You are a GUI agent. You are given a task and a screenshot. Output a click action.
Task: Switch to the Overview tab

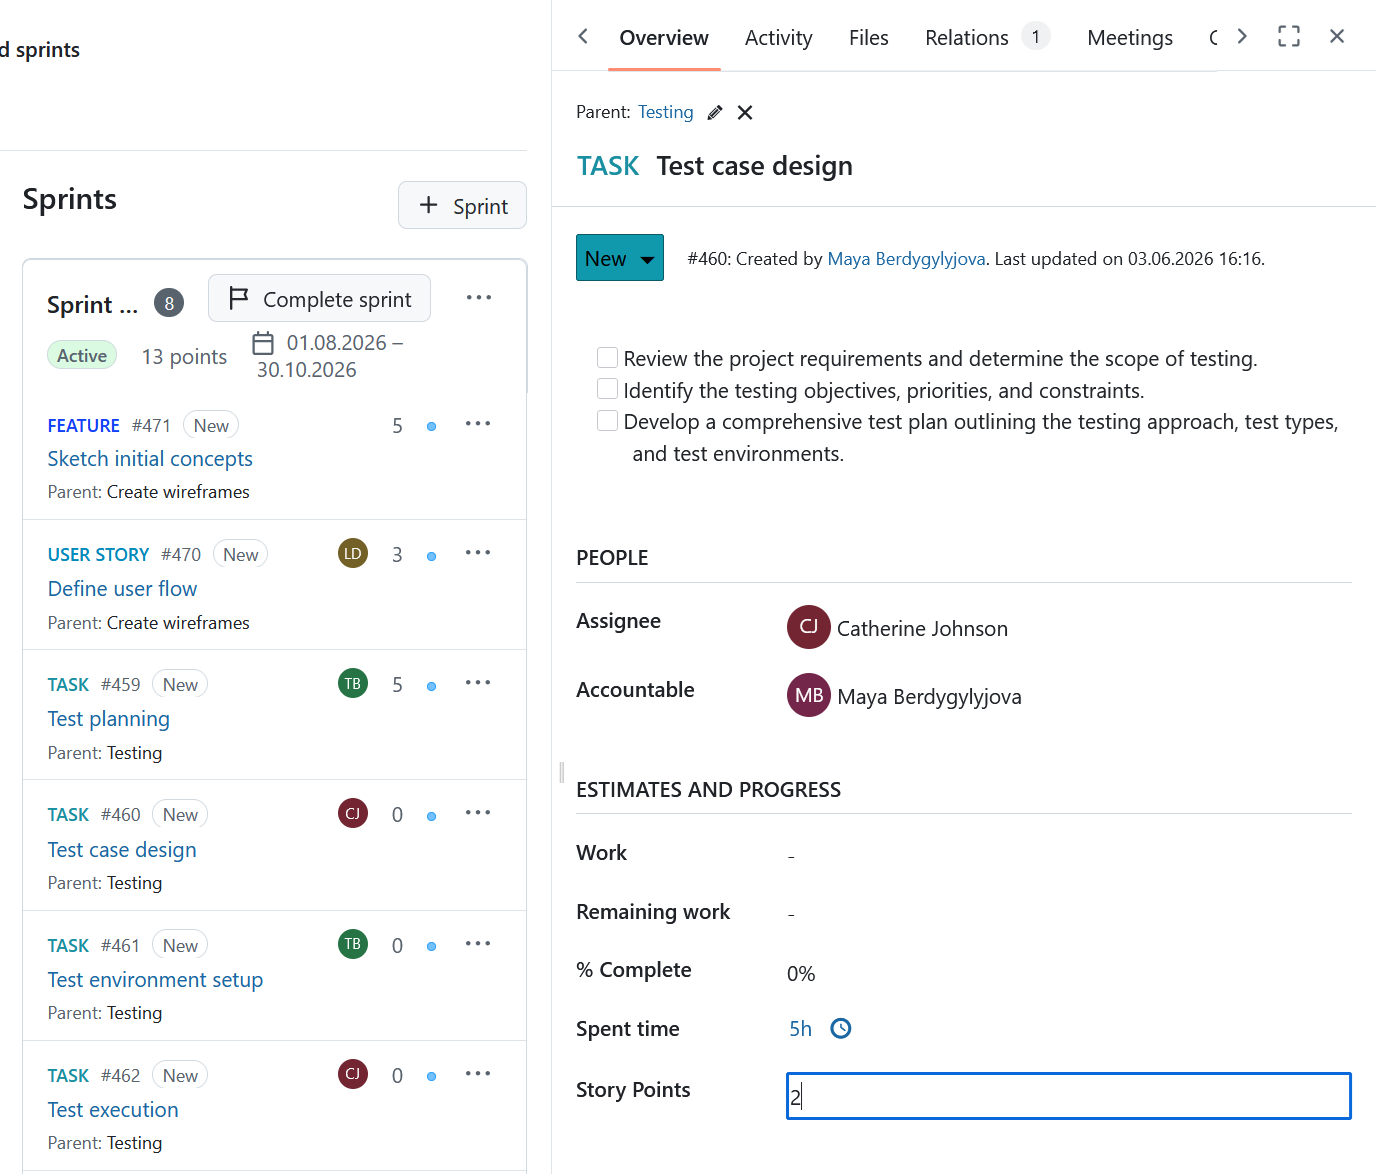pos(664,38)
